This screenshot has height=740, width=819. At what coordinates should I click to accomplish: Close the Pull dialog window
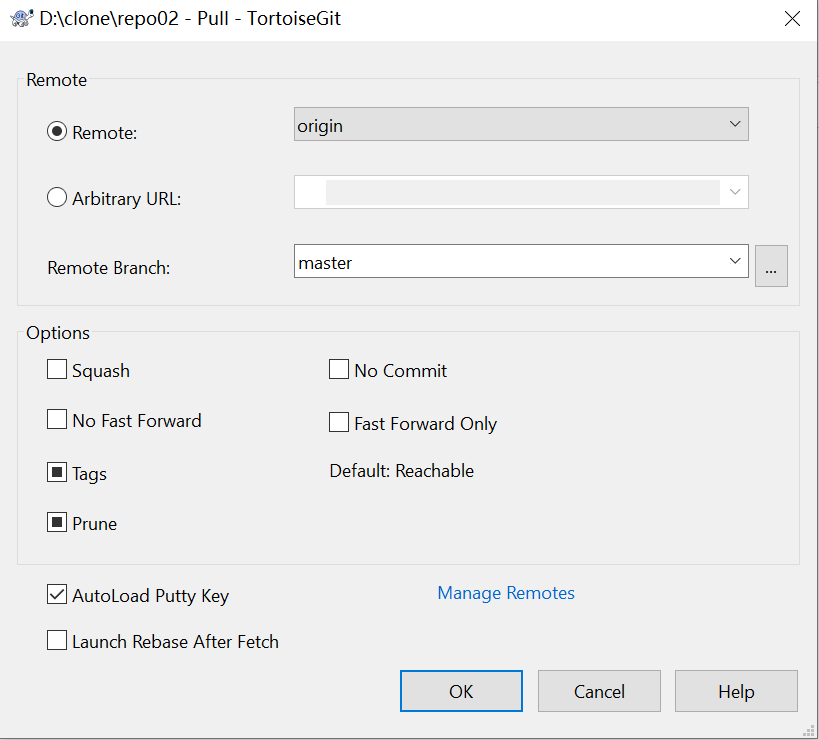click(x=792, y=19)
